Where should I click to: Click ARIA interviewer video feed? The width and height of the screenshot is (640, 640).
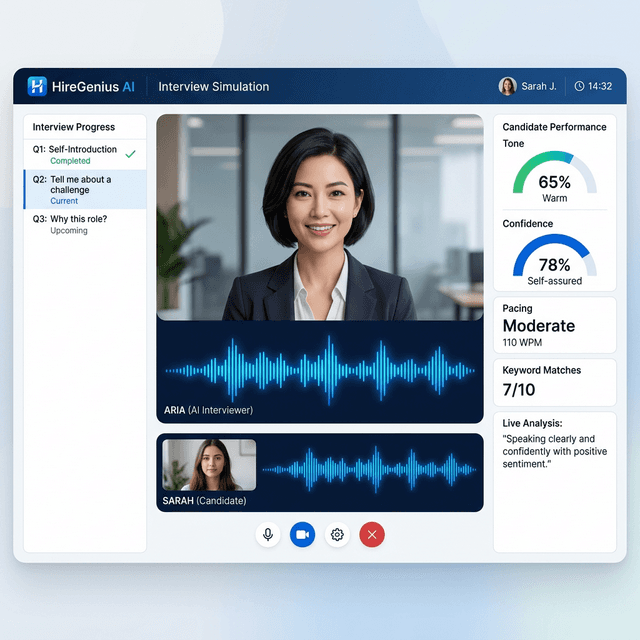pos(320,217)
